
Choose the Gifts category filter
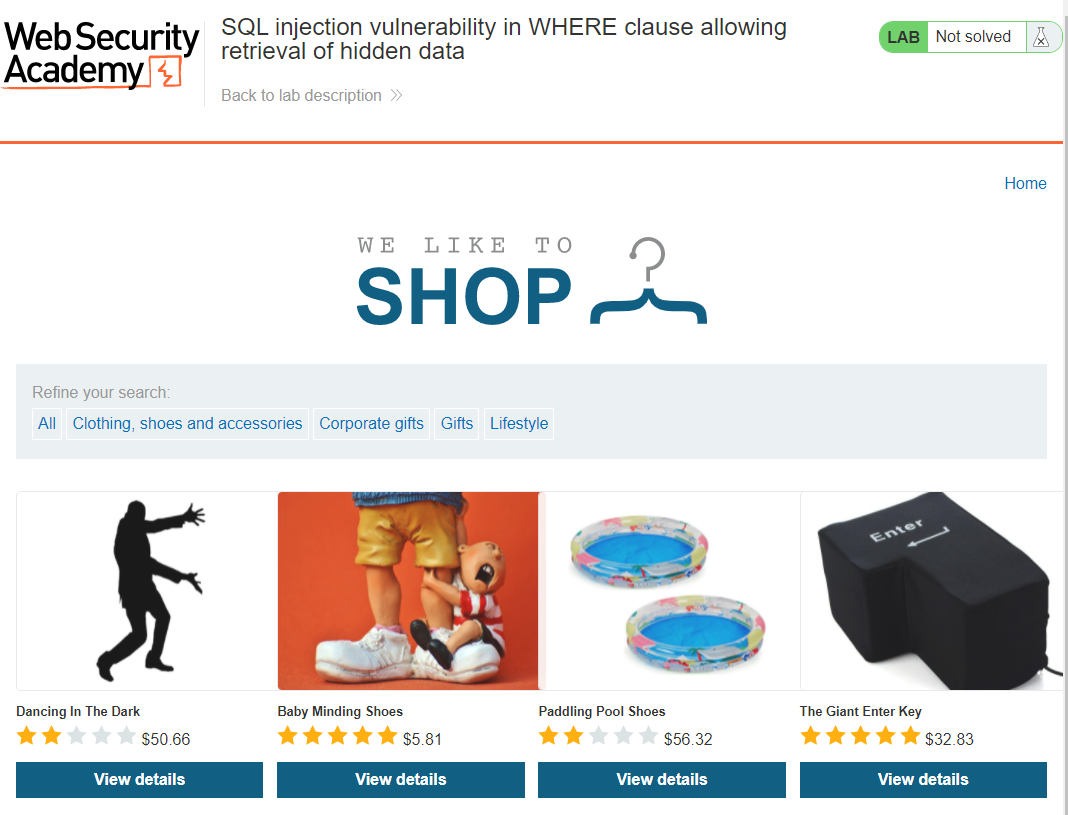tap(456, 424)
